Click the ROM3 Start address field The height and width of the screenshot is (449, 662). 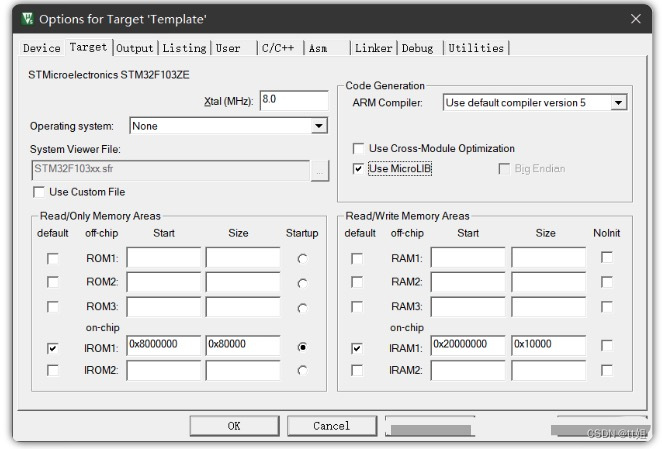[x=164, y=307]
